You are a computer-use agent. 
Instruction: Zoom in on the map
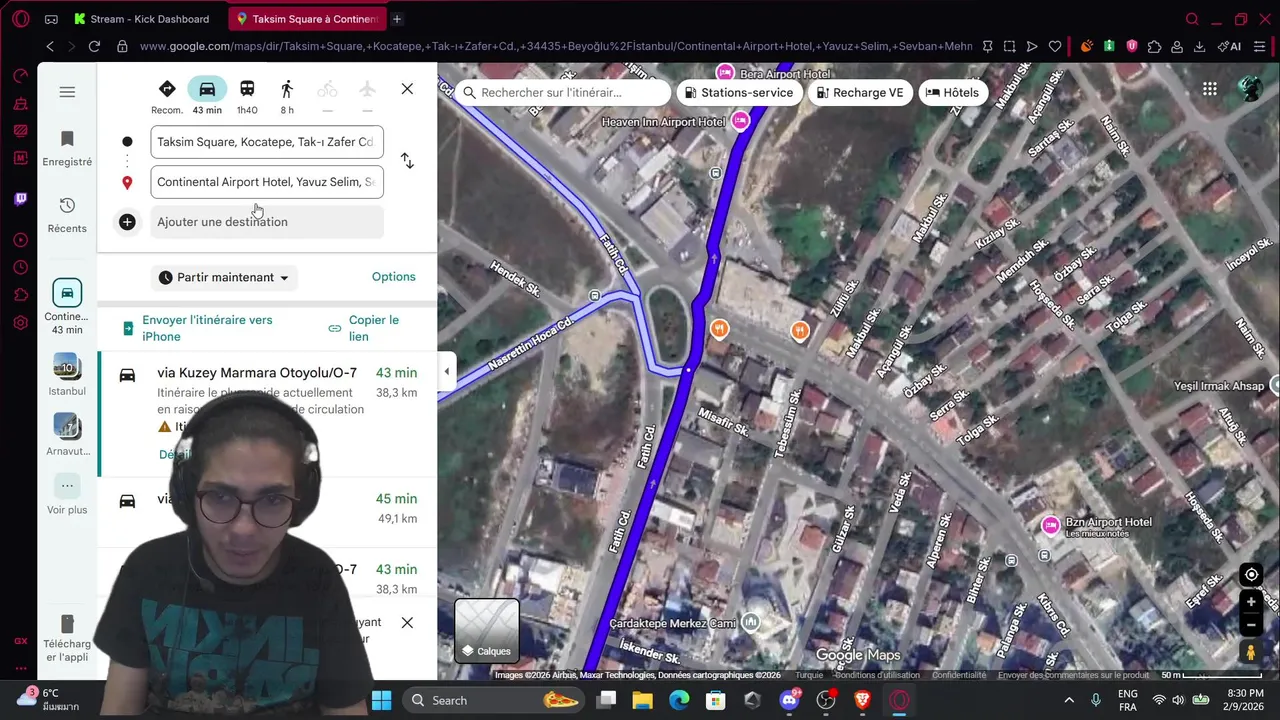[x=1250, y=602]
